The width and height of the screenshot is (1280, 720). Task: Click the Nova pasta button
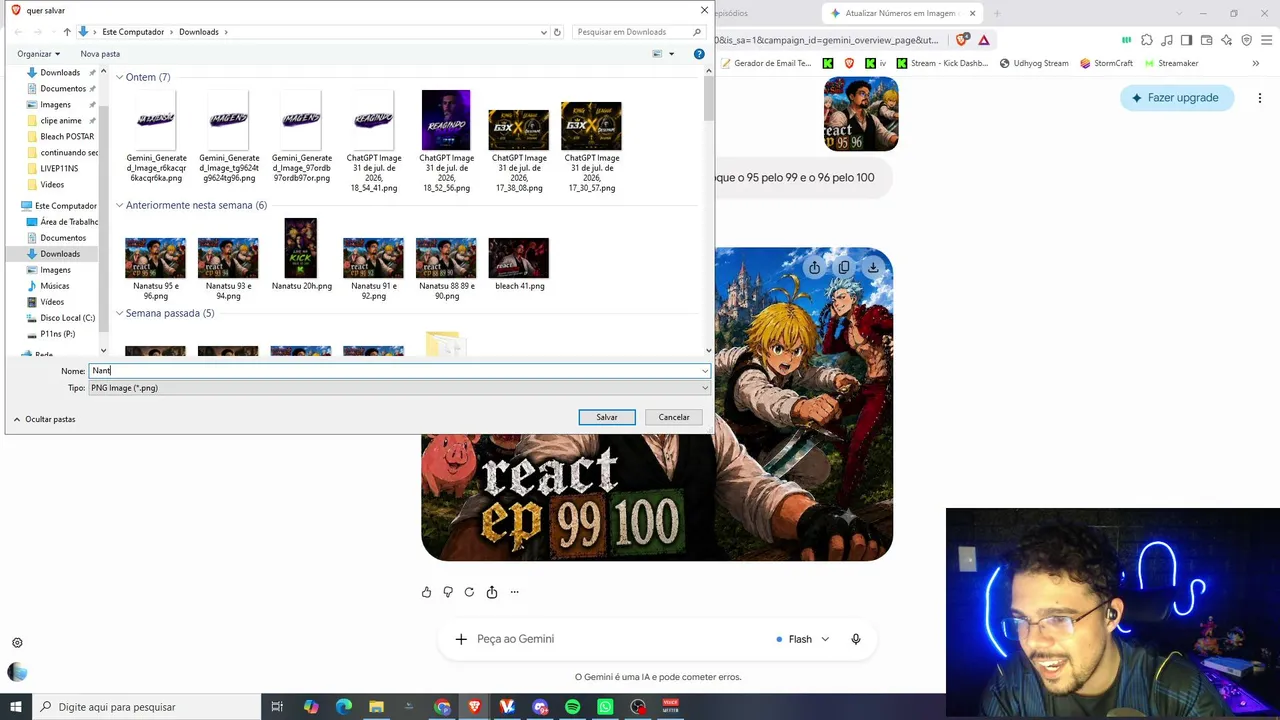pos(100,54)
